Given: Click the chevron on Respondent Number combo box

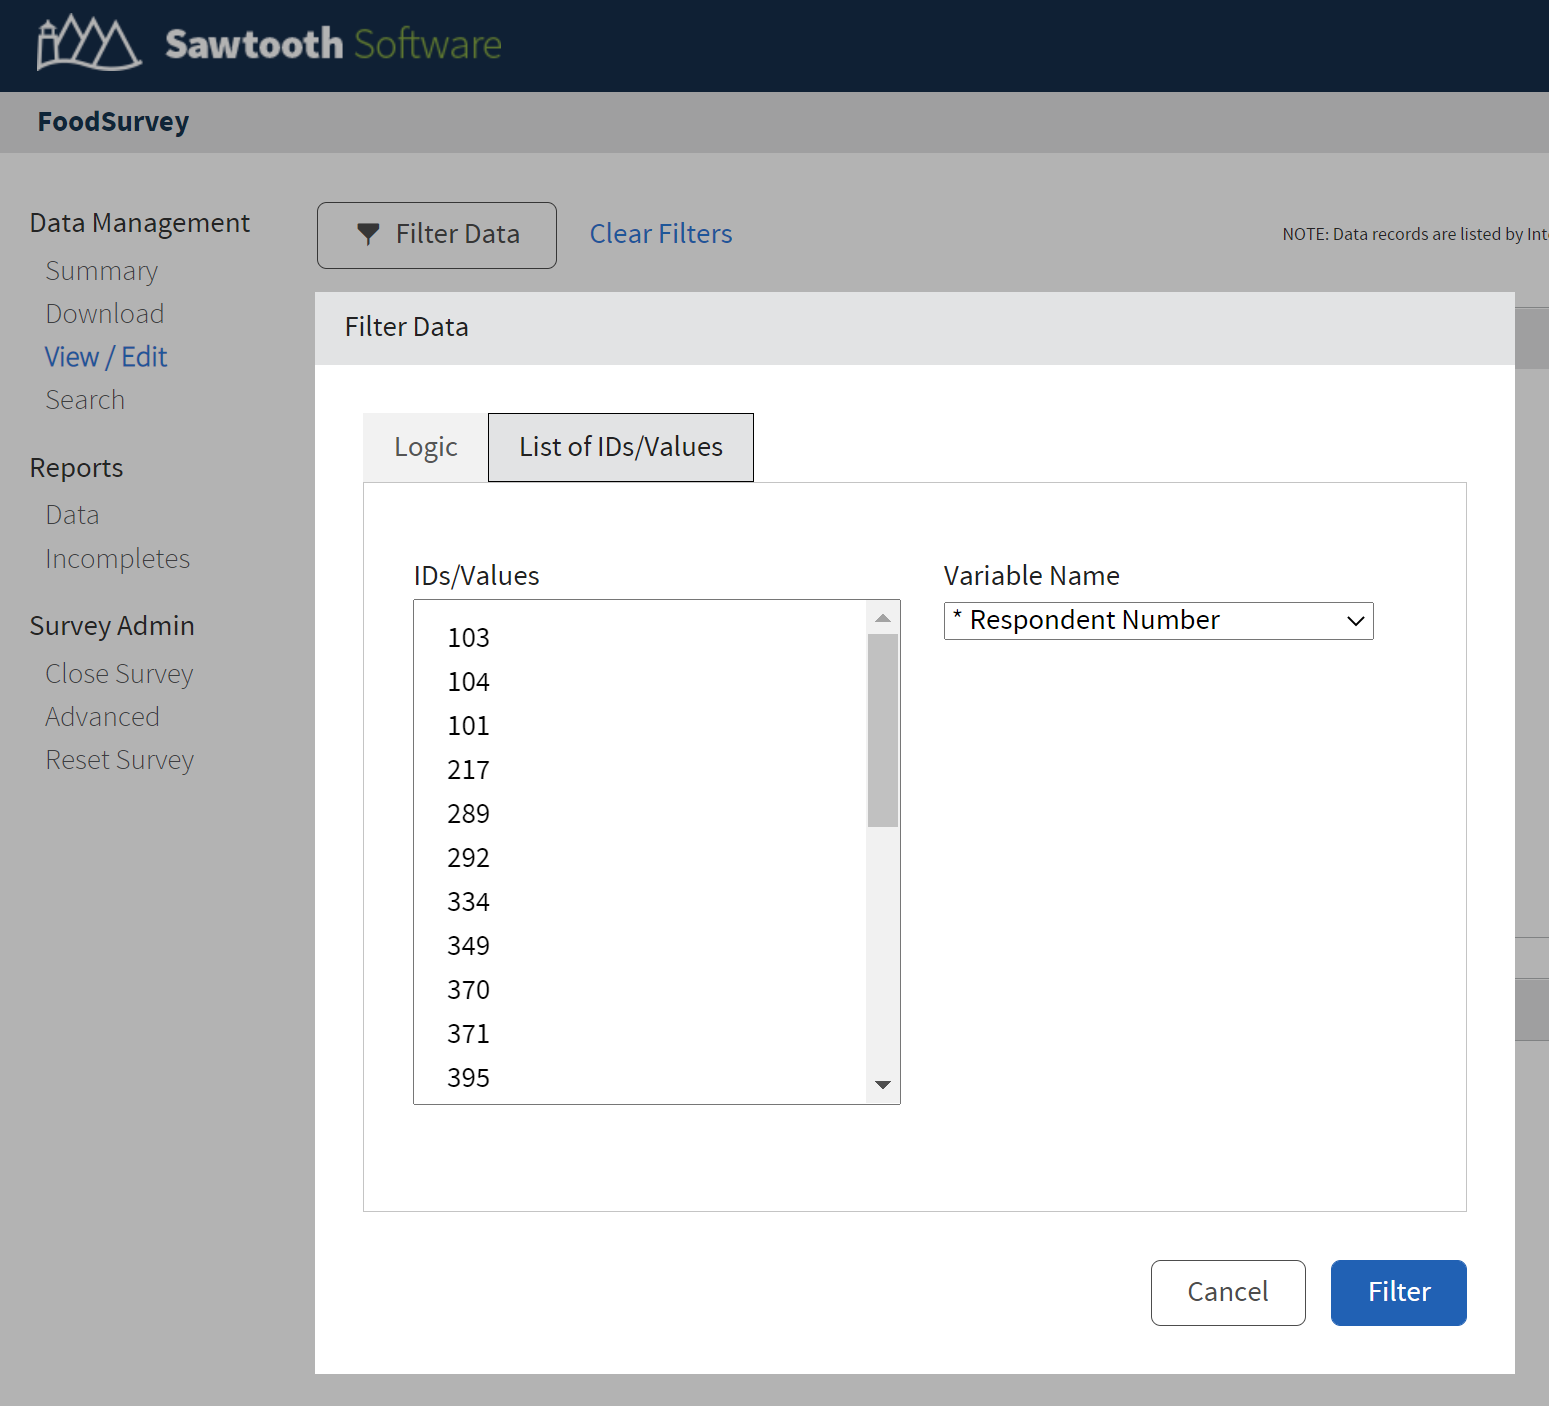Looking at the screenshot, I should [1355, 621].
